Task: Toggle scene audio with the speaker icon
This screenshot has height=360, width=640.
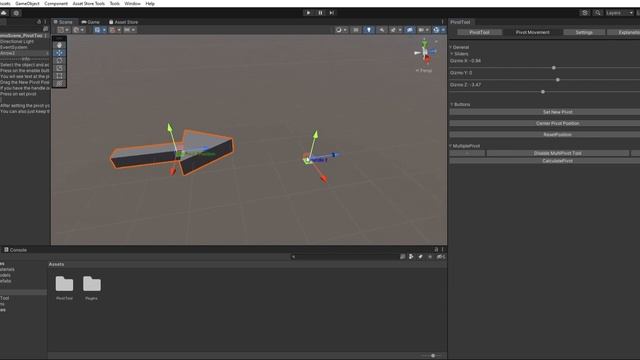Action: pyautogui.click(x=382, y=30)
